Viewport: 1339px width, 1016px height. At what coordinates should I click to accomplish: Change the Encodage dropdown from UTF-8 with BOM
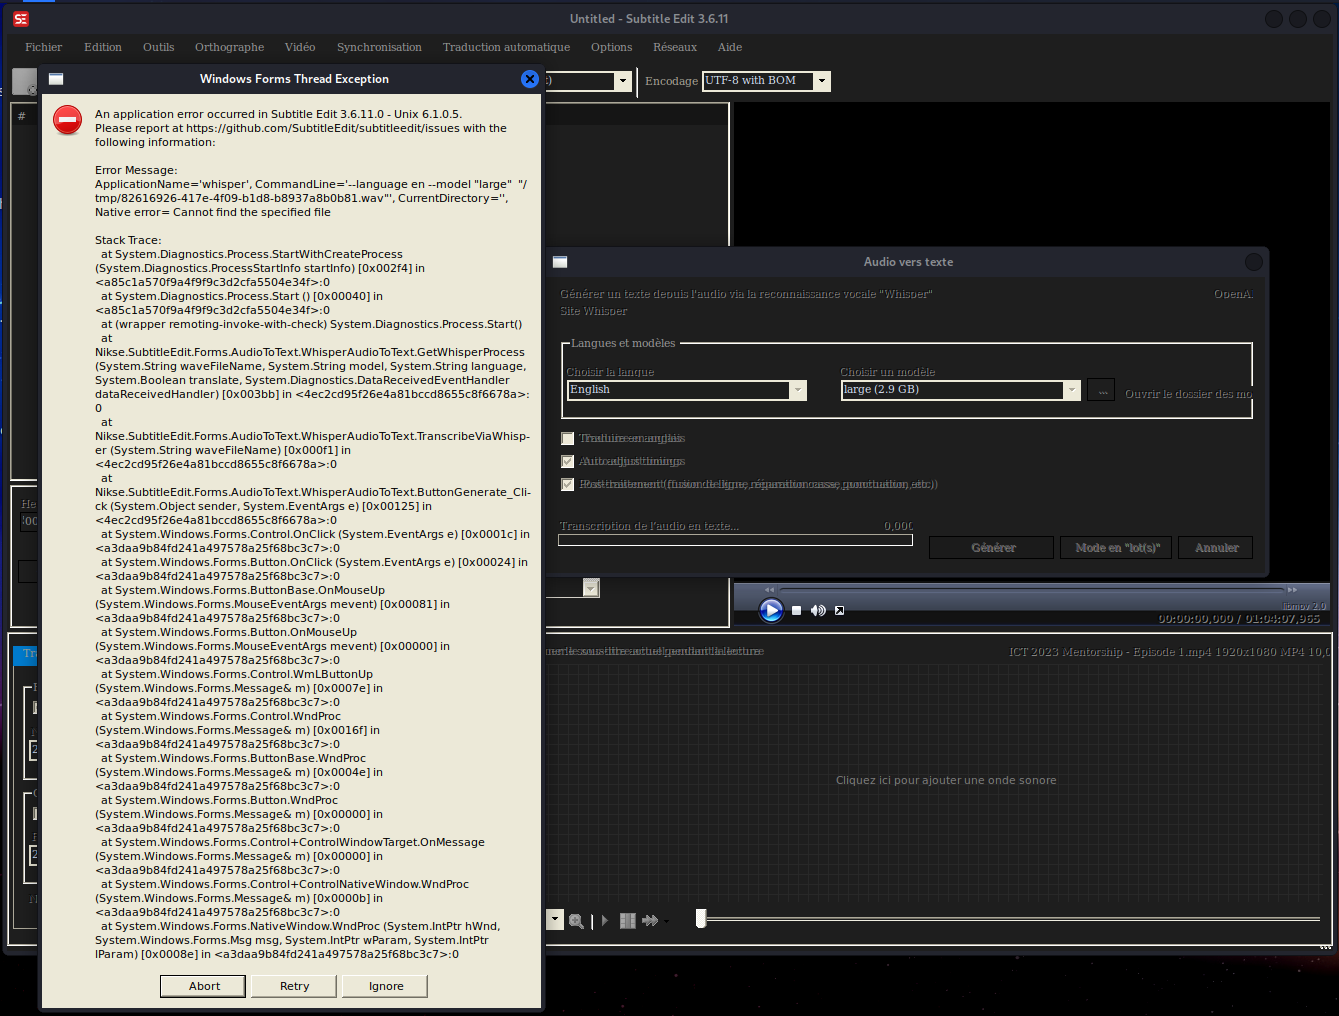coord(821,81)
